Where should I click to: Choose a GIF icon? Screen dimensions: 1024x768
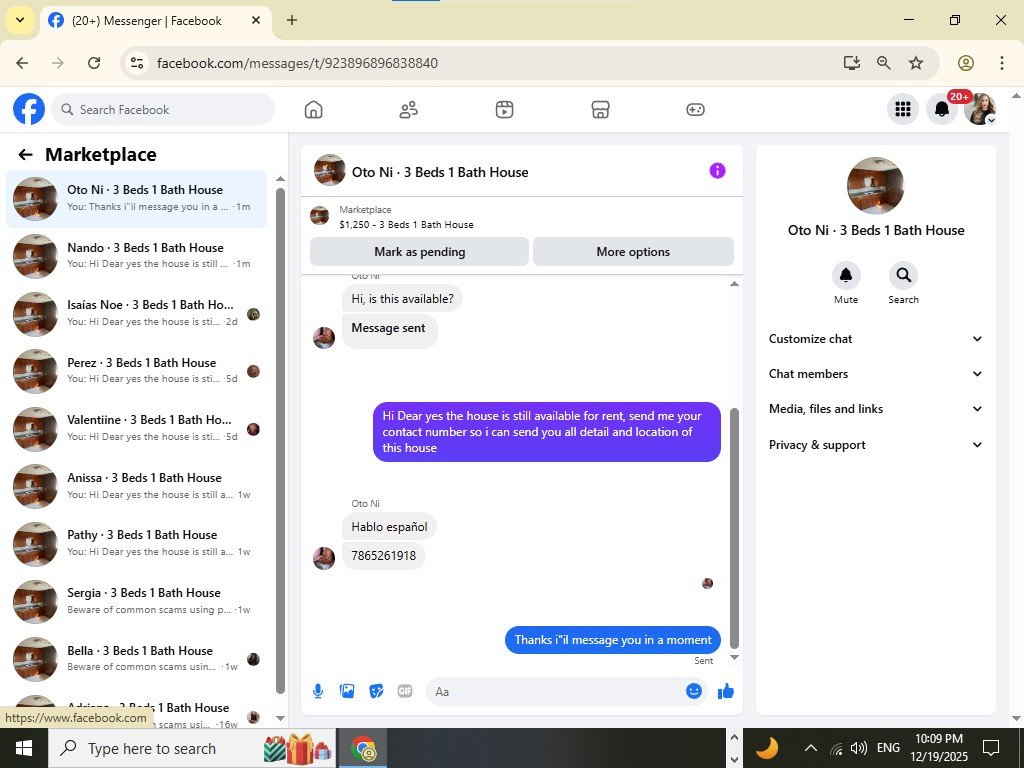point(405,691)
